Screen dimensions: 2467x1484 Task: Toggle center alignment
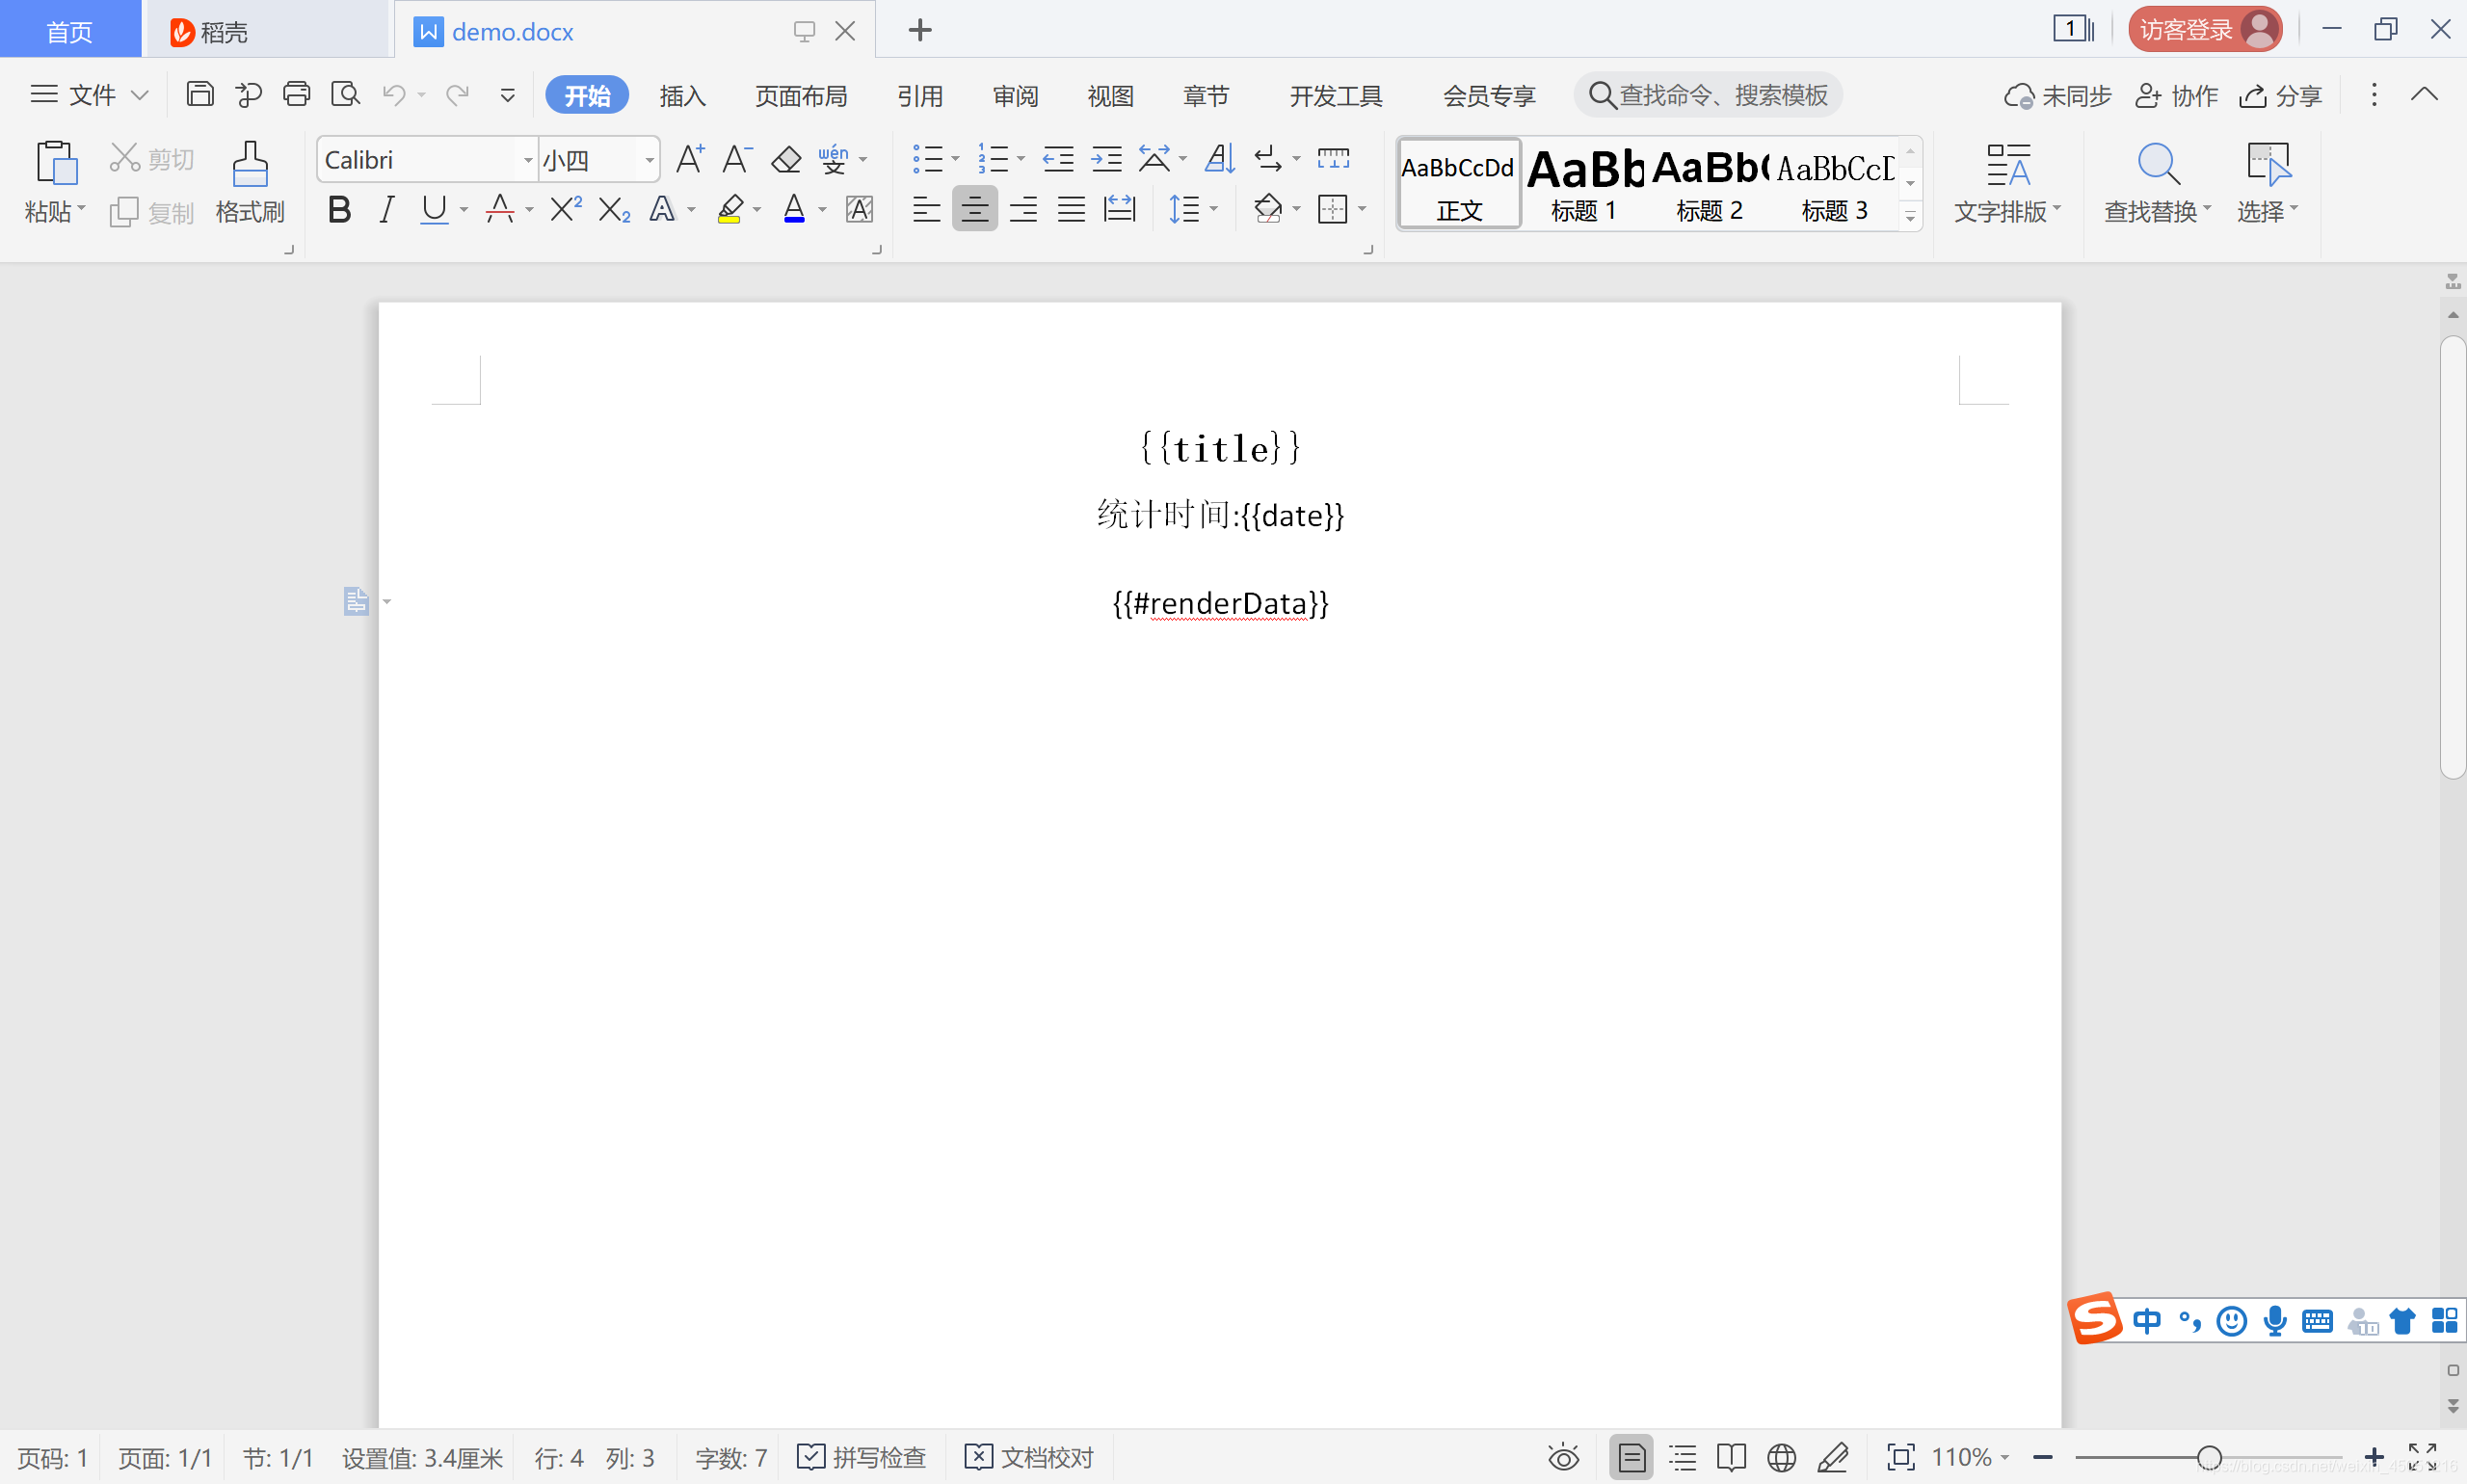click(975, 209)
